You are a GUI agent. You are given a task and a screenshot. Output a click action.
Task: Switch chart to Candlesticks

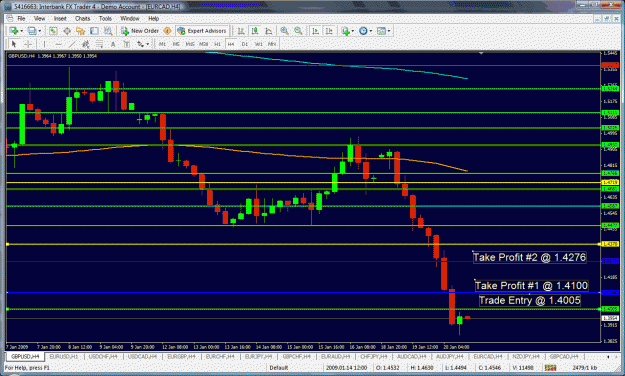(x=255, y=31)
